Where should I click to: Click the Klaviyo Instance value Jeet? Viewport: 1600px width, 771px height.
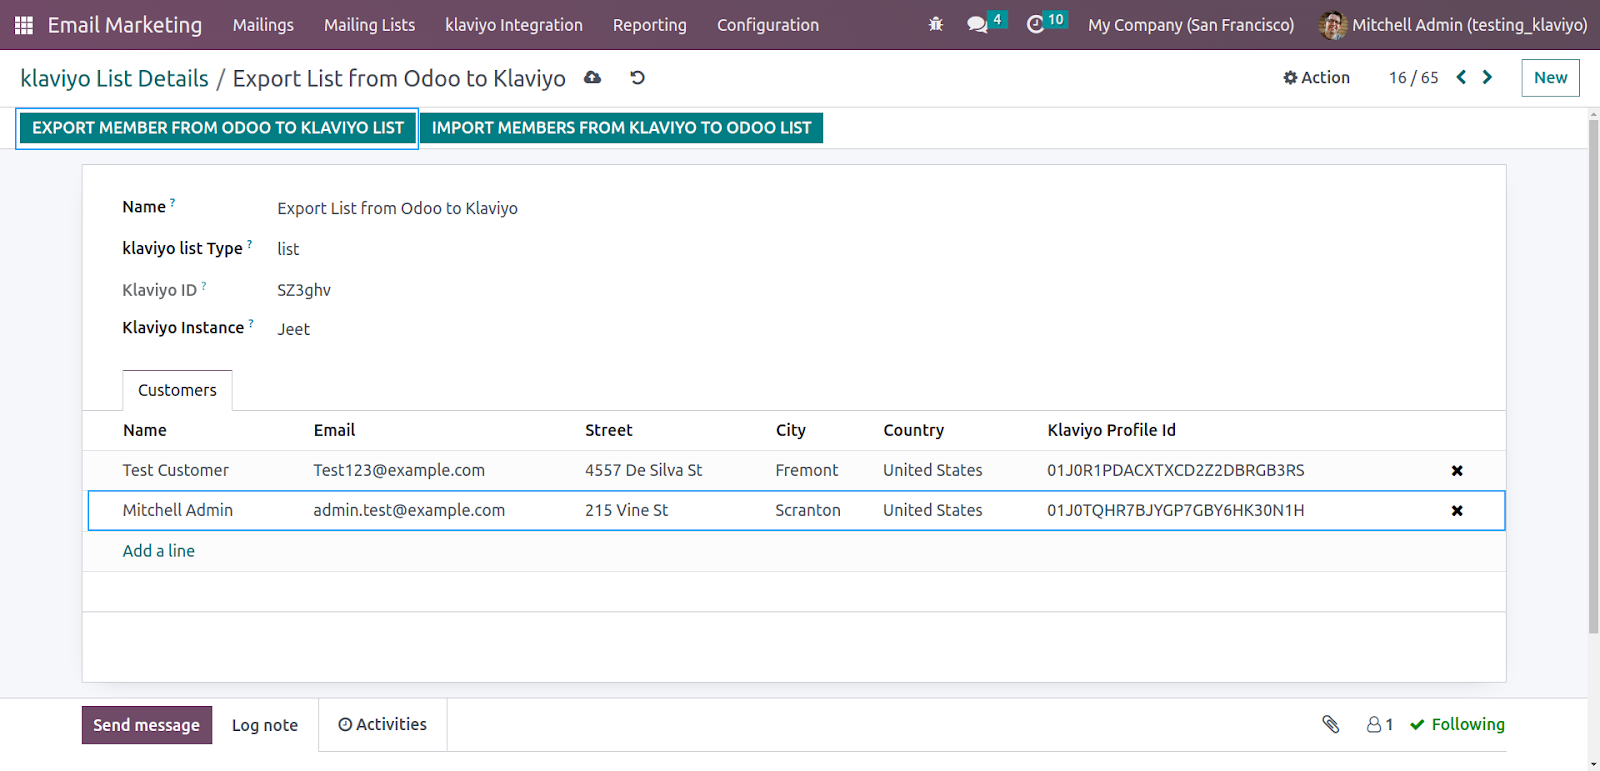(x=293, y=329)
